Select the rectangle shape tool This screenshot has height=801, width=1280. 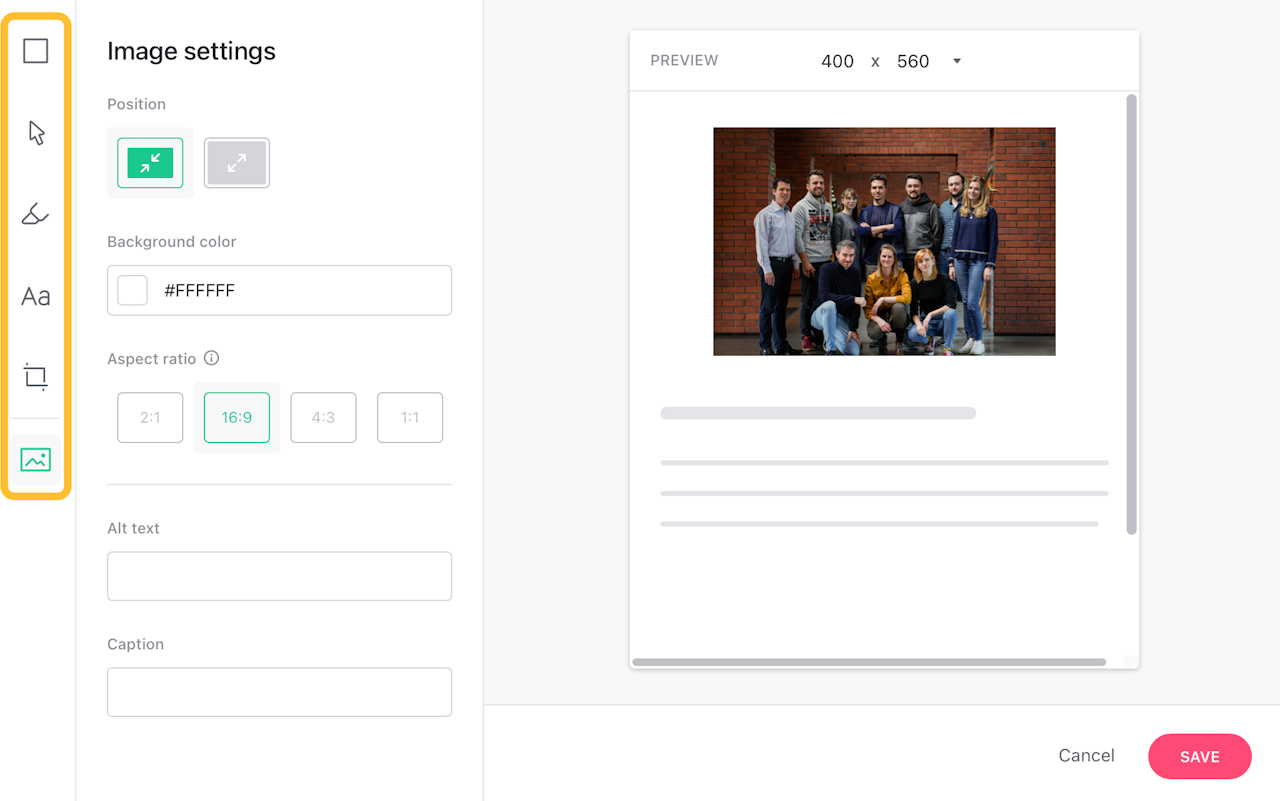(x=35, y=50)
